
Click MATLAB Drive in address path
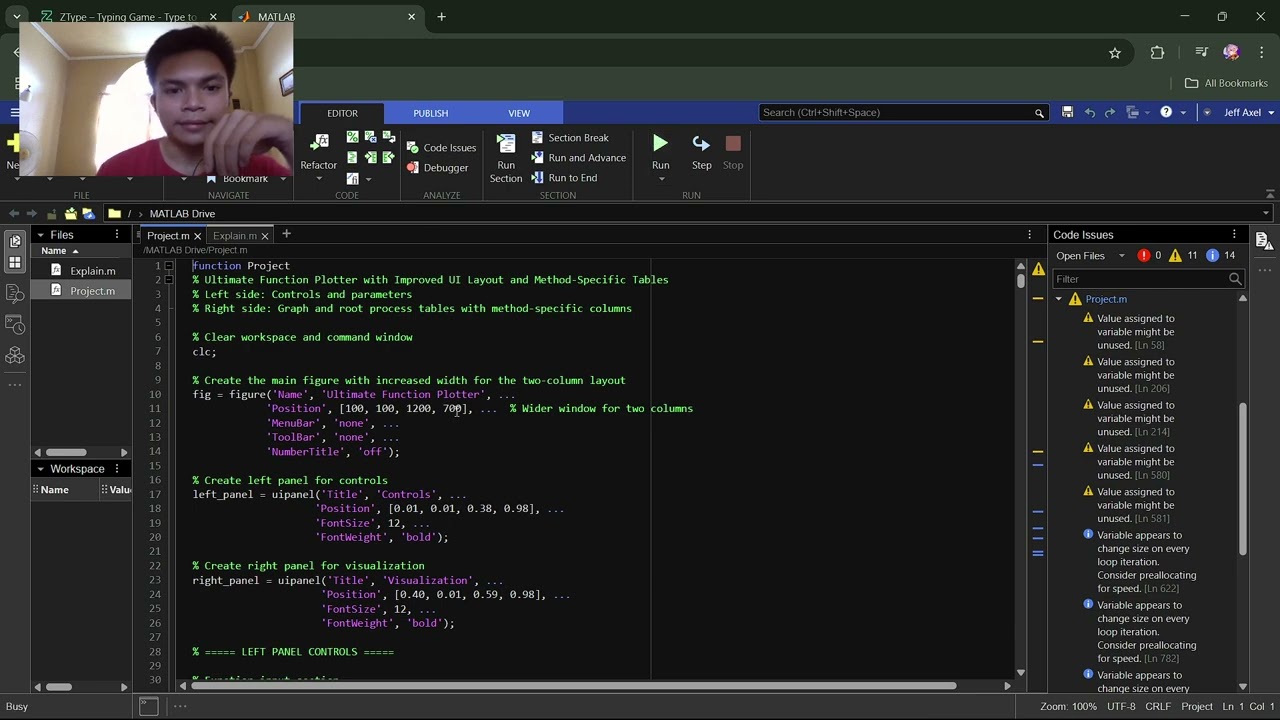point(182,214)
